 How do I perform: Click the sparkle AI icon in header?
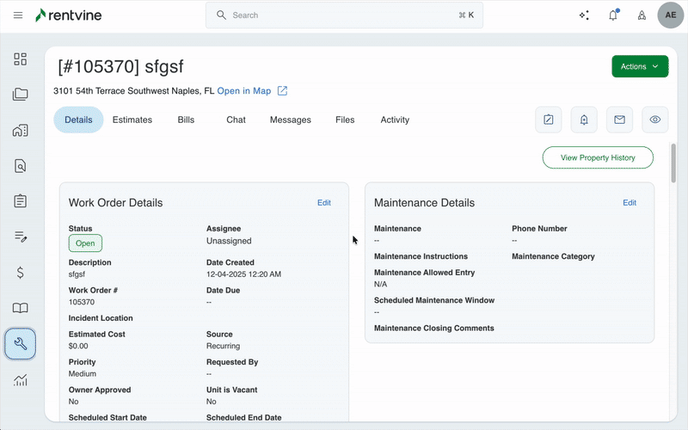tap(584, 15)
